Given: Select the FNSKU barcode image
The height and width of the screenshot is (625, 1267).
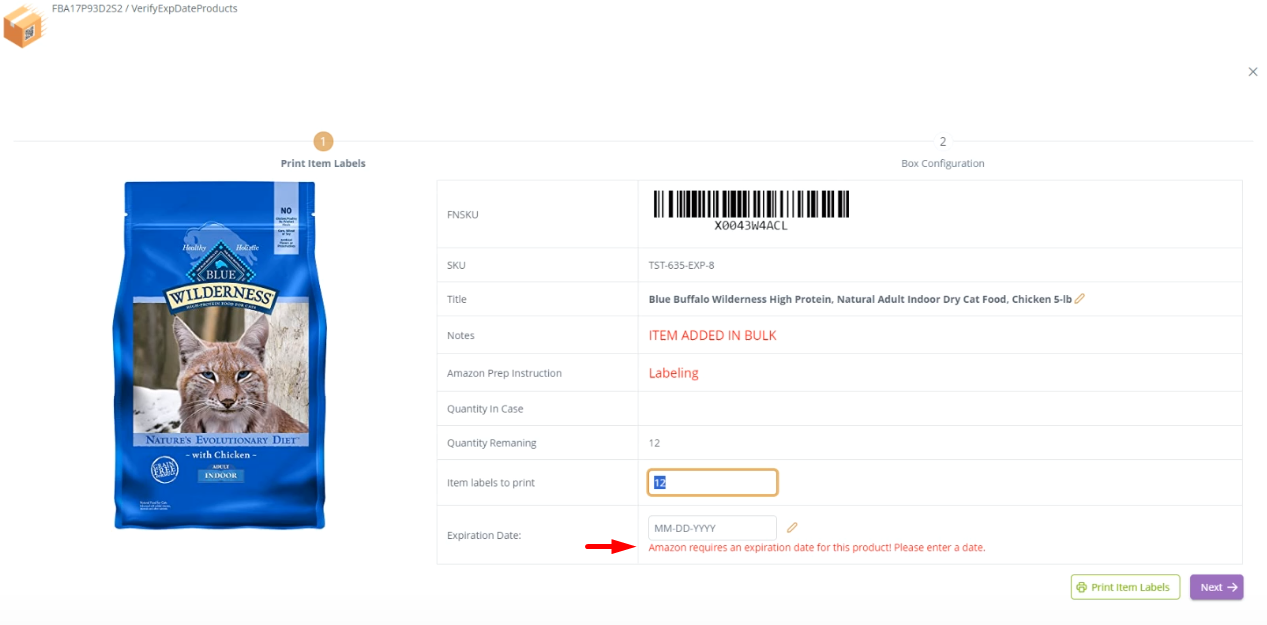Looking at the screenshot, I should coord(752,207).
